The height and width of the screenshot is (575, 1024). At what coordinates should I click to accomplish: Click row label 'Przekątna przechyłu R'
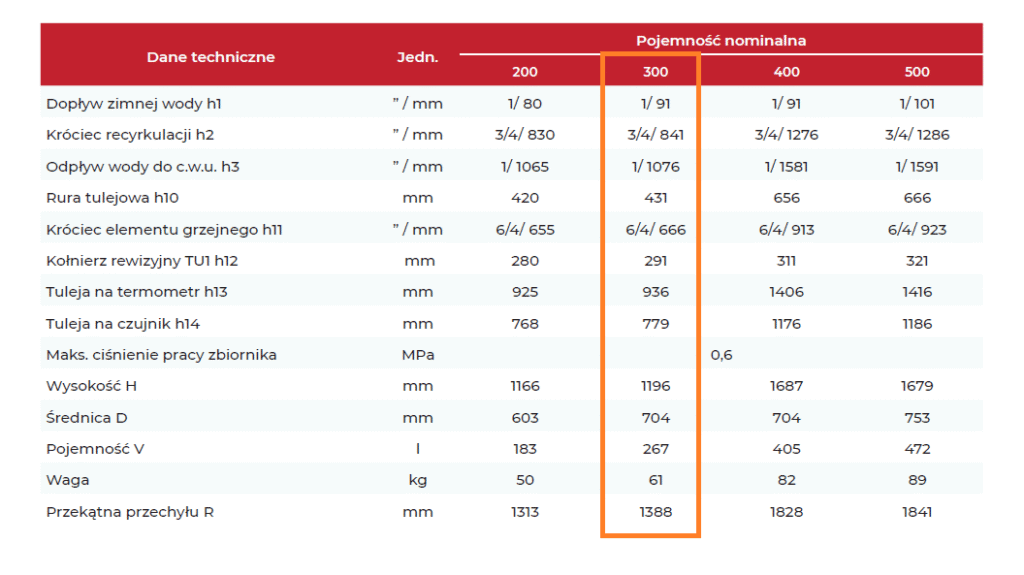(130, 512)
